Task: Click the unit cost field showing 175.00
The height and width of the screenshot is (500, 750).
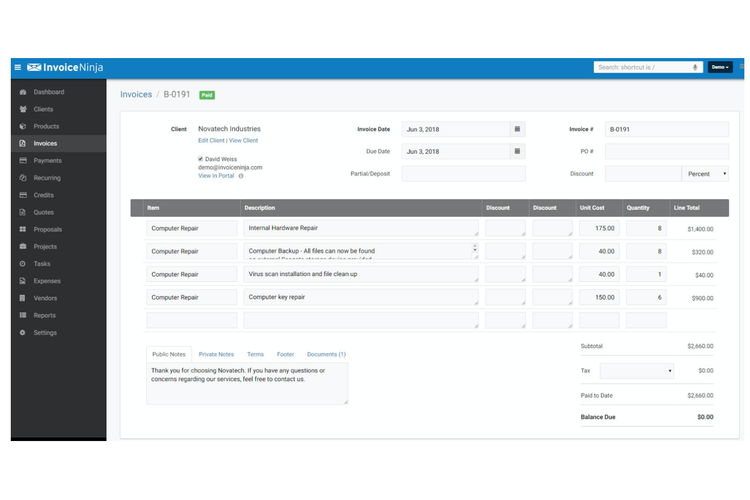Action: point(599,228)
